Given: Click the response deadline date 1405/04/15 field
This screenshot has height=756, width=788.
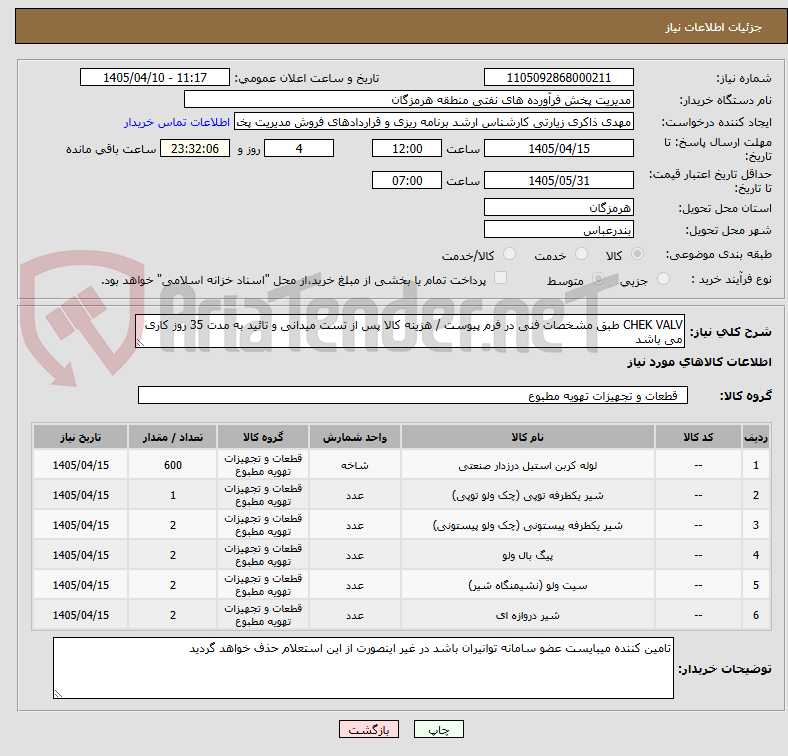Looking at the screenshot, I should (x=558, y=148).
